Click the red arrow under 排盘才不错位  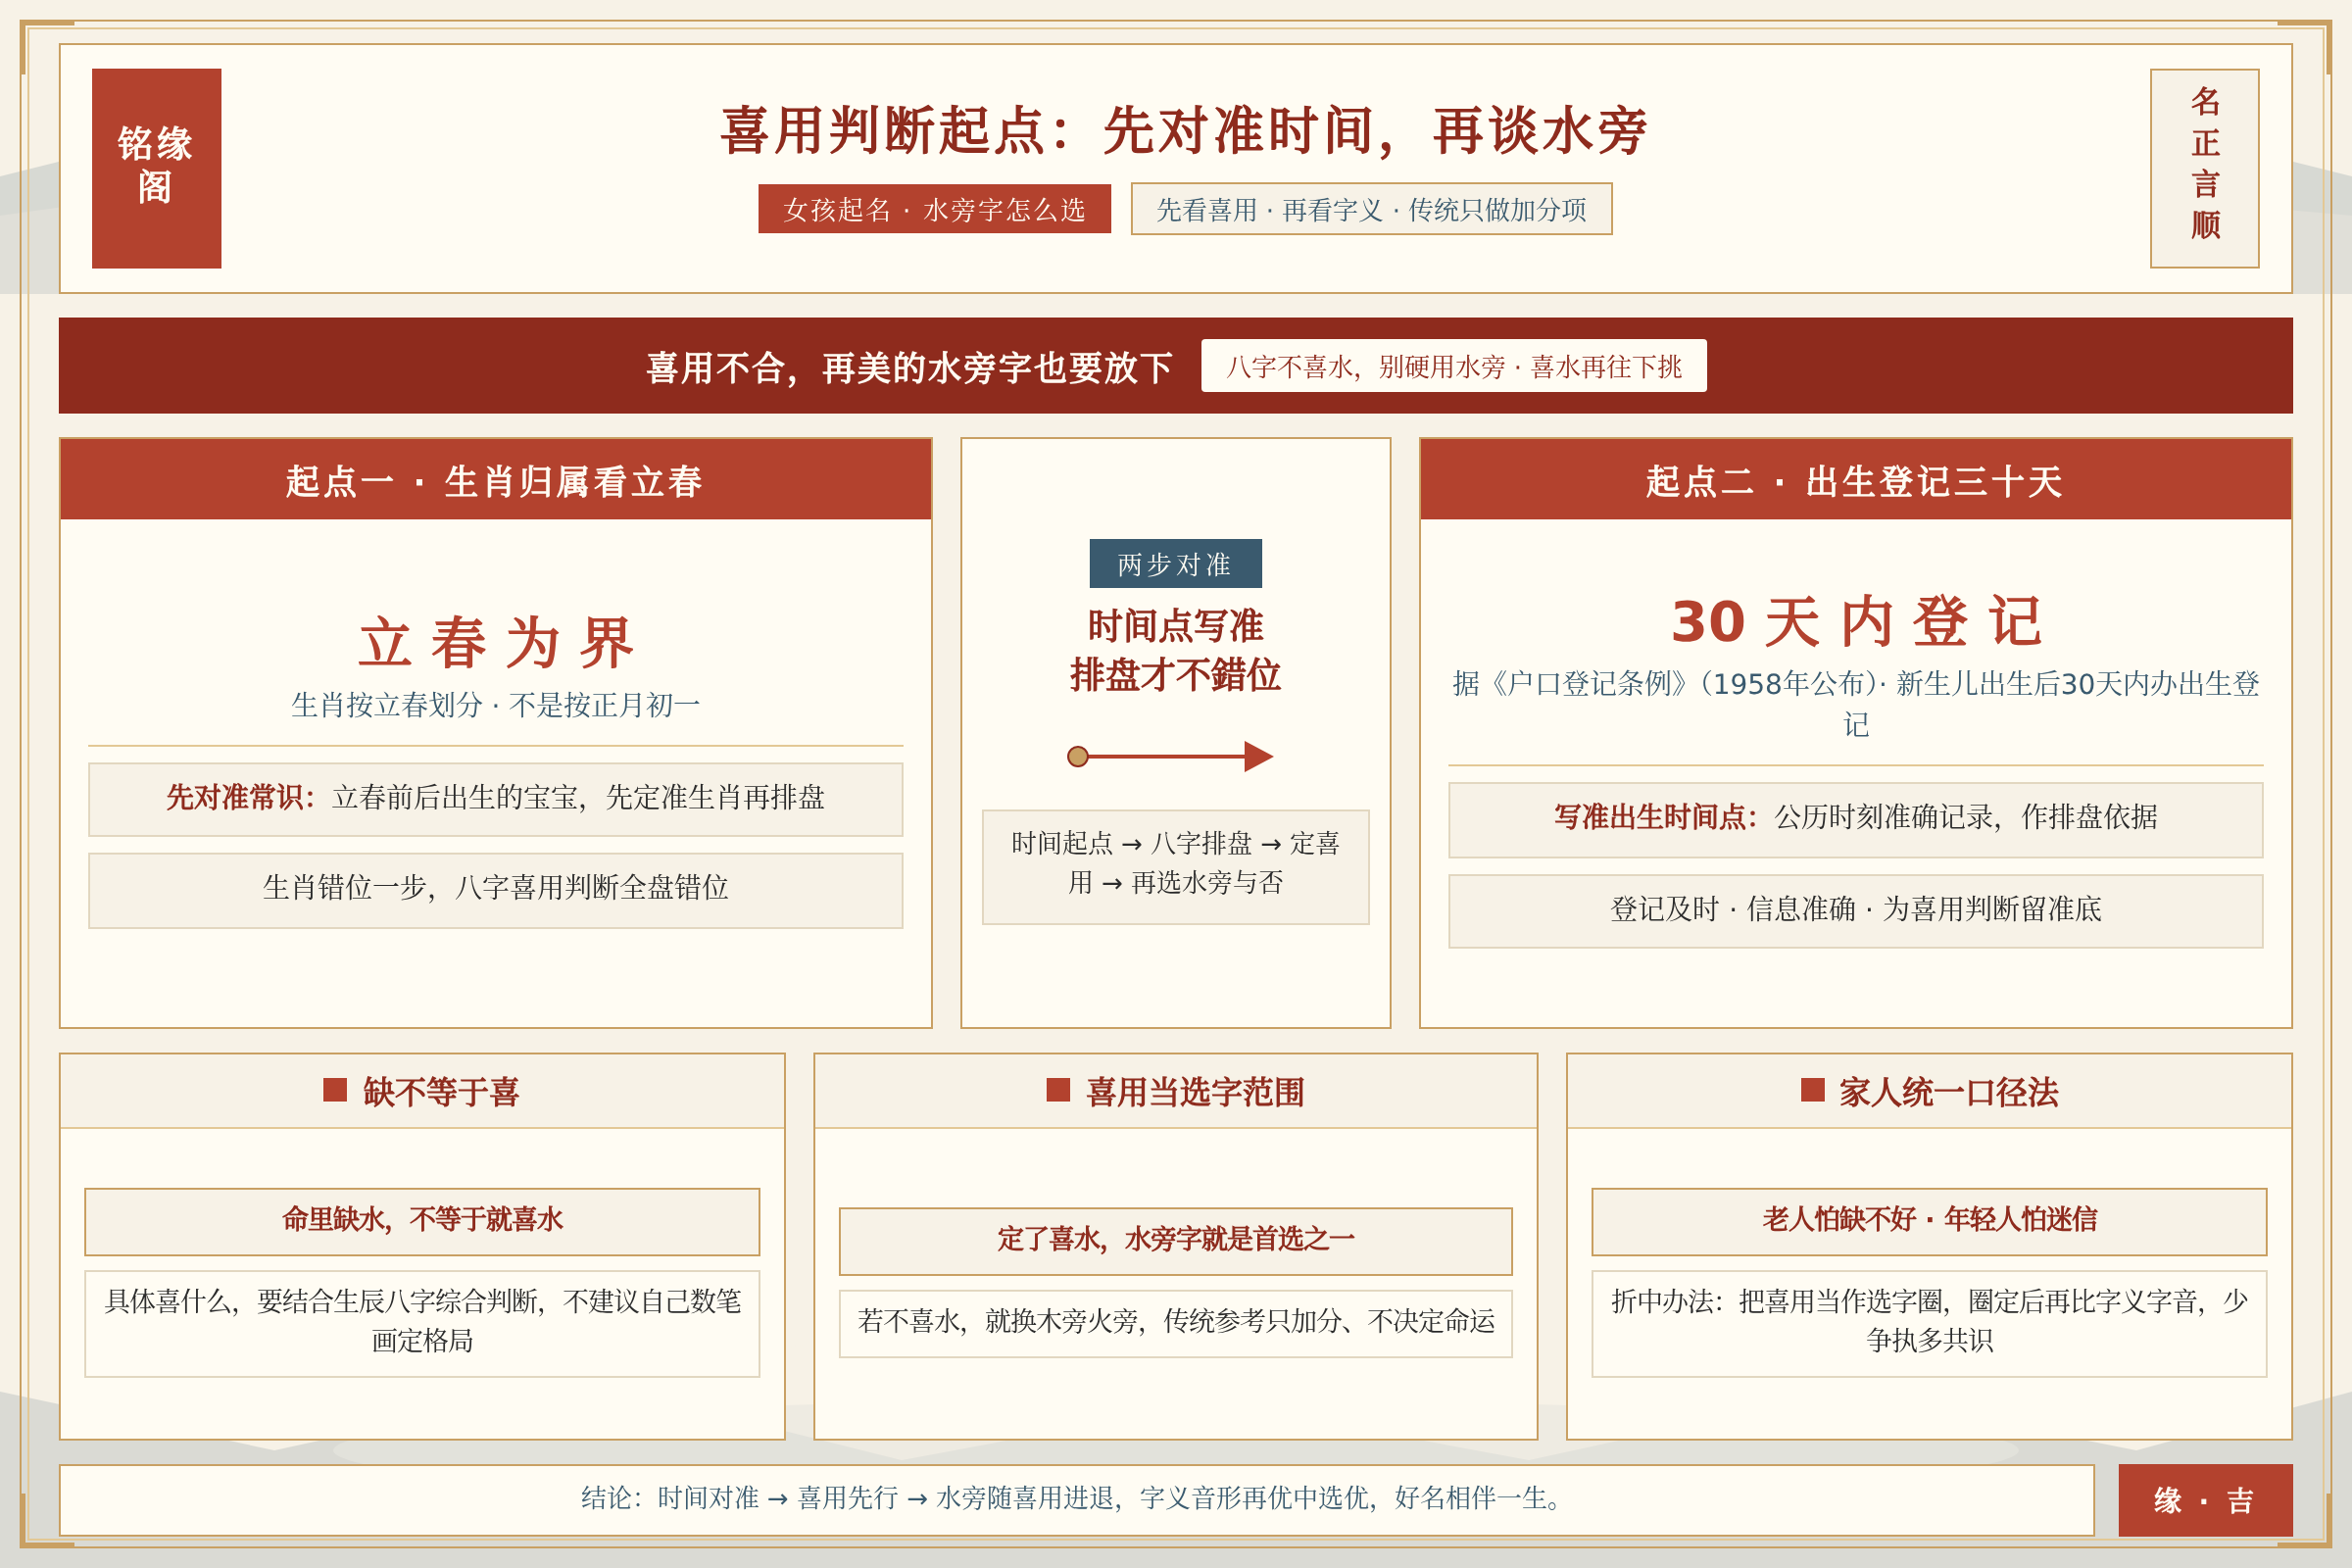[x=1170, y=756]
